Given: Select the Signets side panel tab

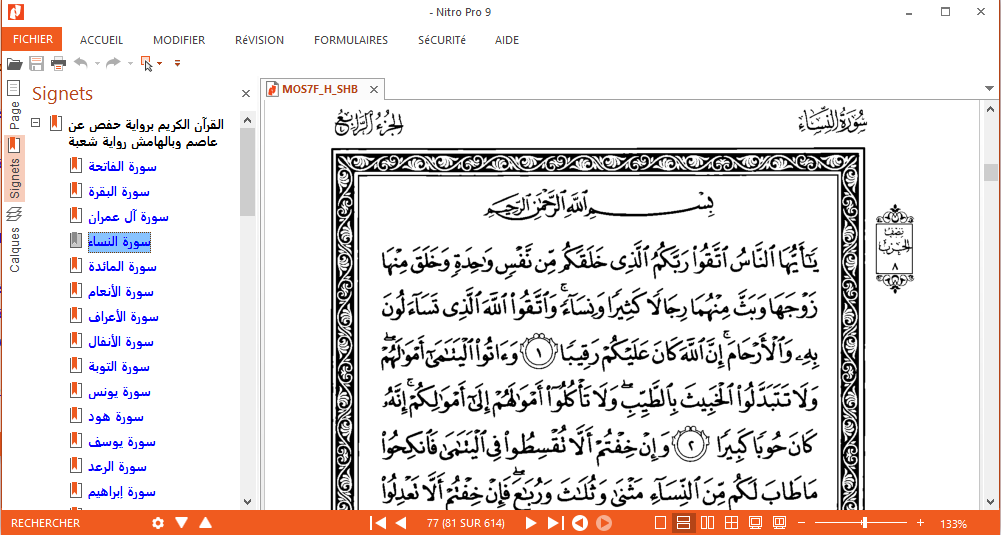Looking at the screenshot, I should pos(14,169).
